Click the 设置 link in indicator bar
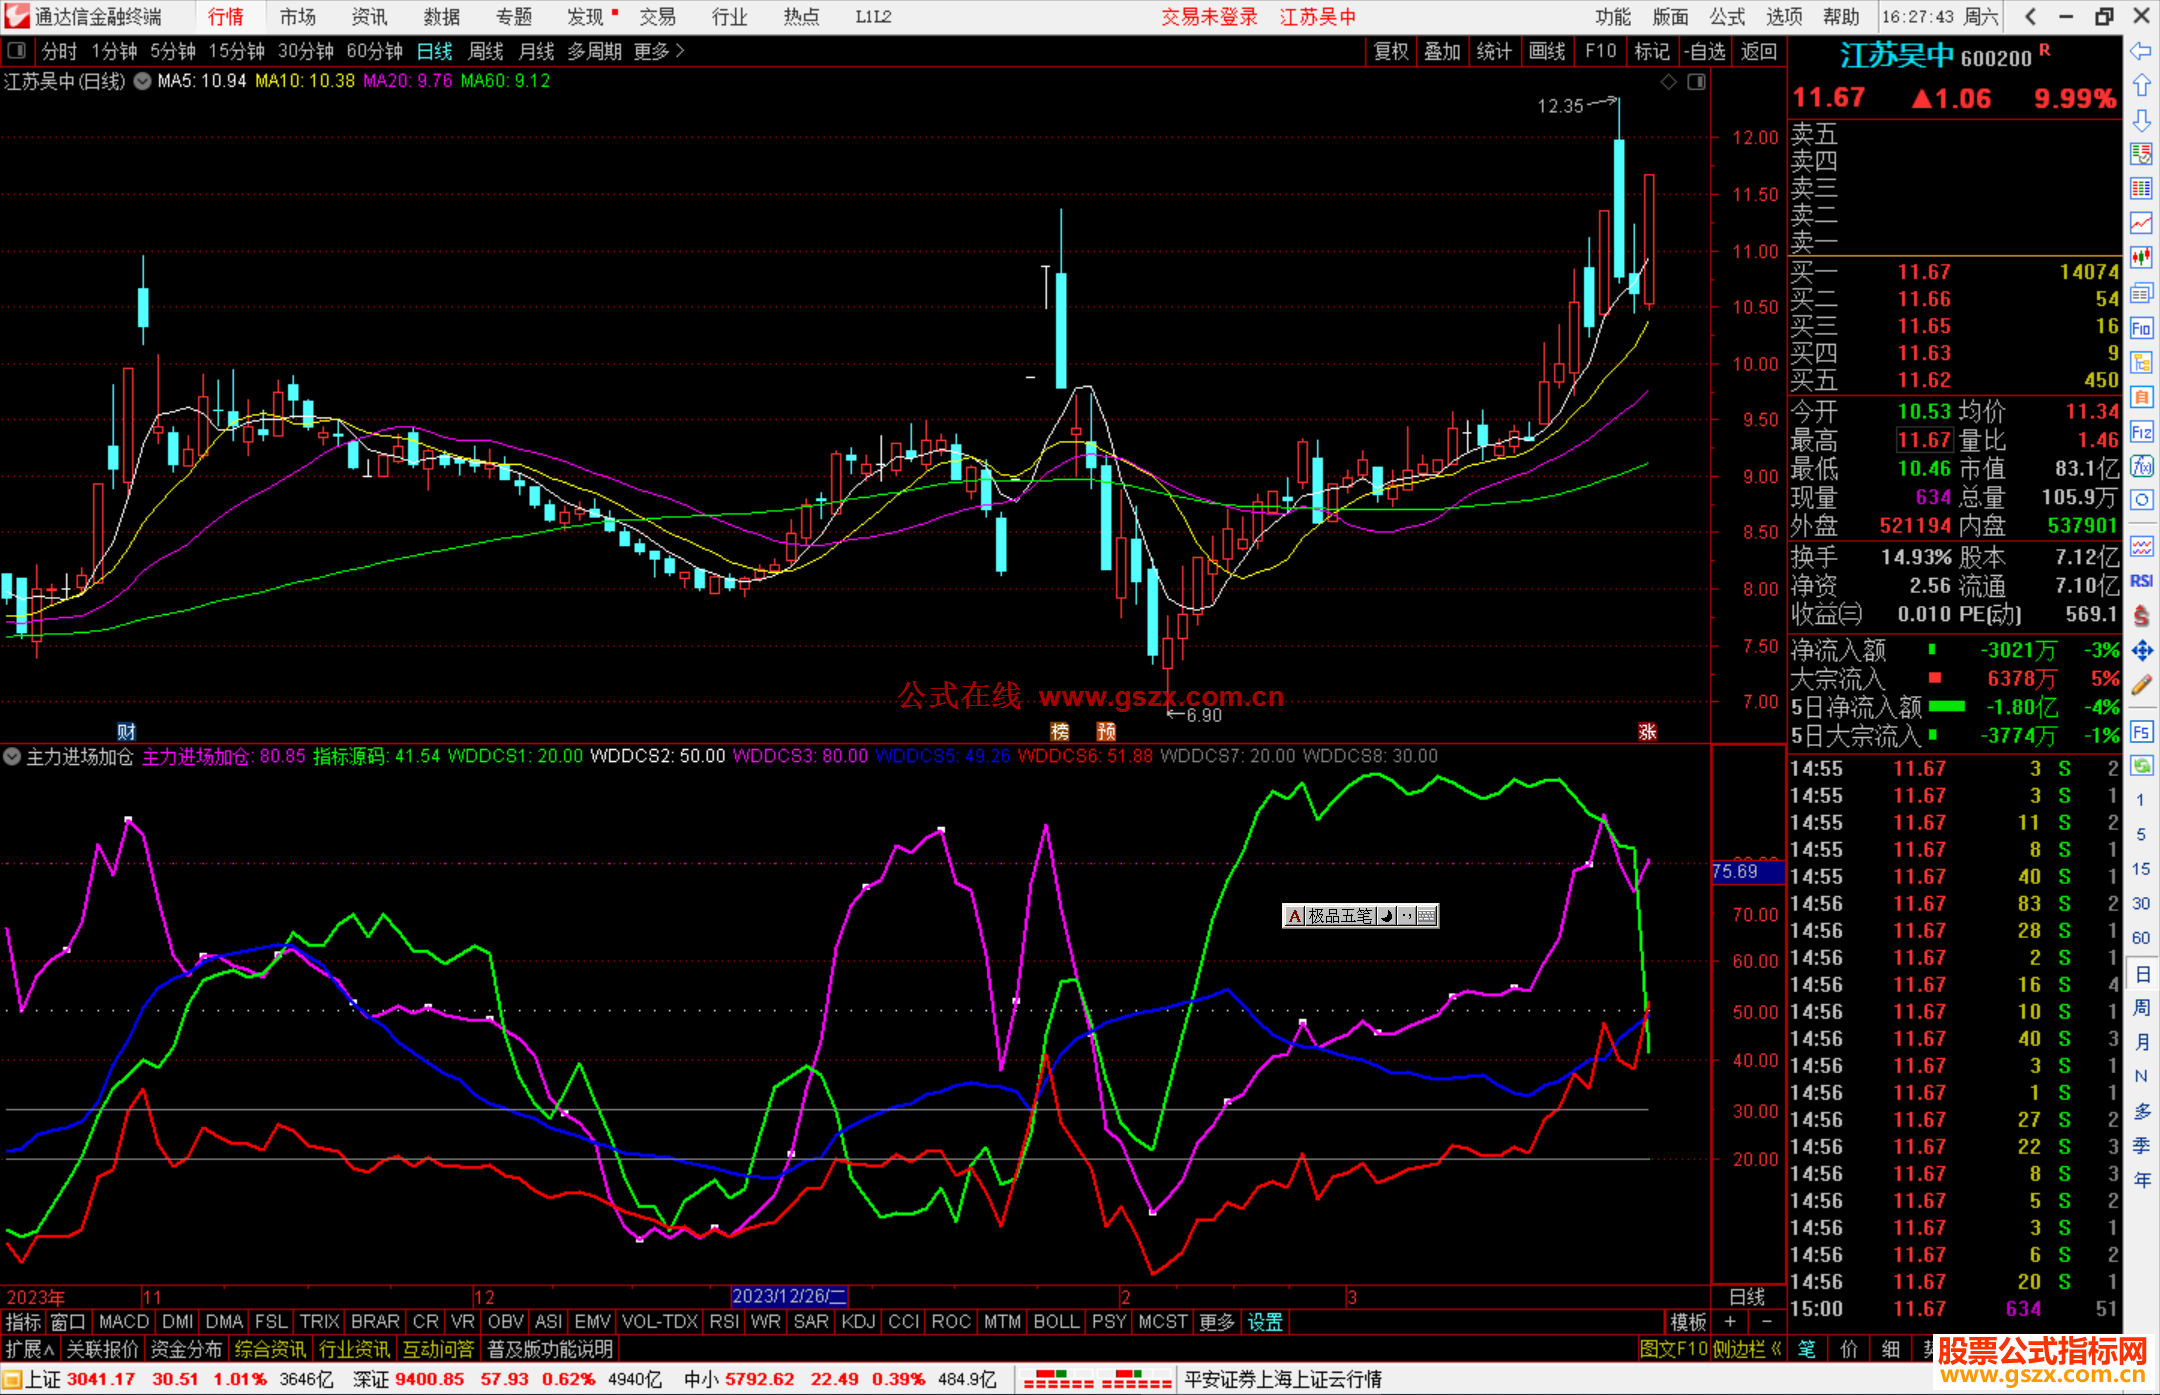The height and width of the screenshot is (1395, 2160). 1265,1322
